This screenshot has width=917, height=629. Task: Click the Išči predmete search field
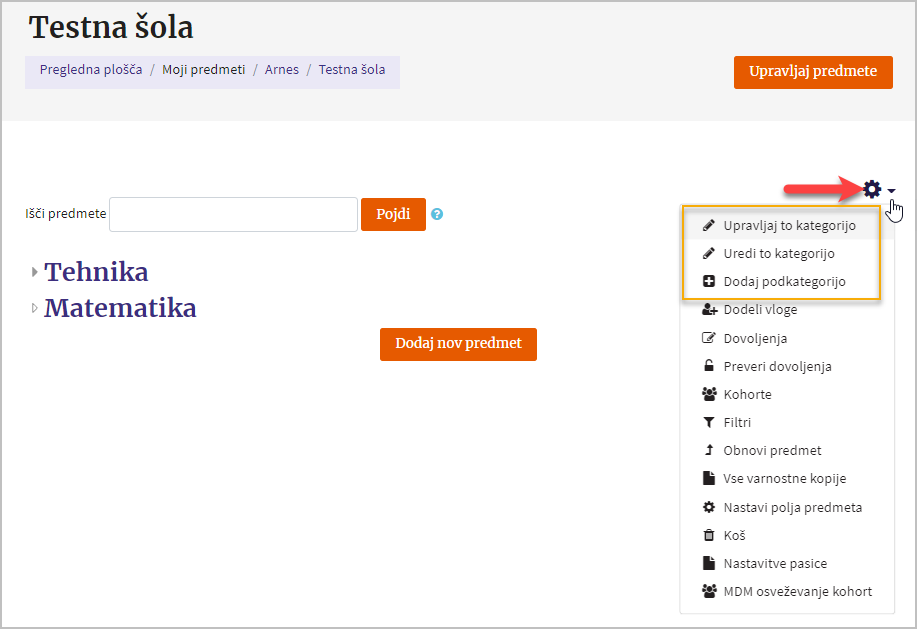(233, 214)
